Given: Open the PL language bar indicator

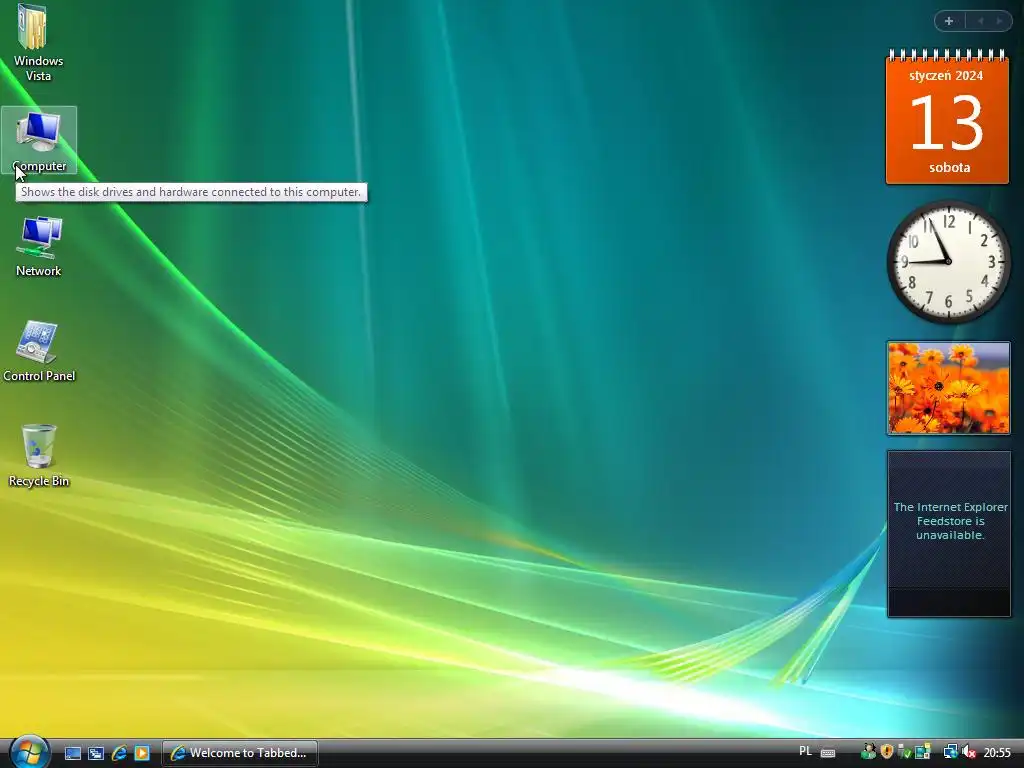Looking at the screenshot, I should point(805,752).
